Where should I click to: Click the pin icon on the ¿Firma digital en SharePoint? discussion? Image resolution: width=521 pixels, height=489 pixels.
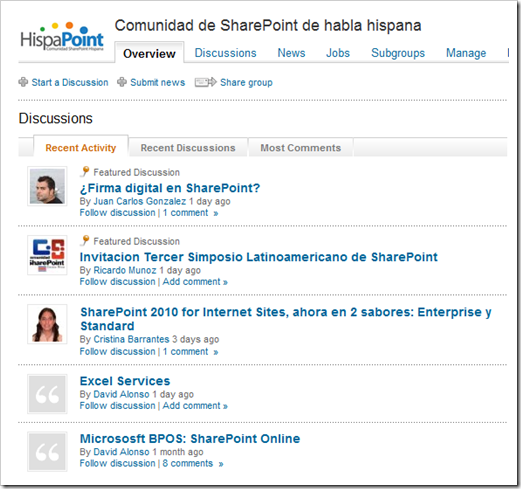(85, 172)
